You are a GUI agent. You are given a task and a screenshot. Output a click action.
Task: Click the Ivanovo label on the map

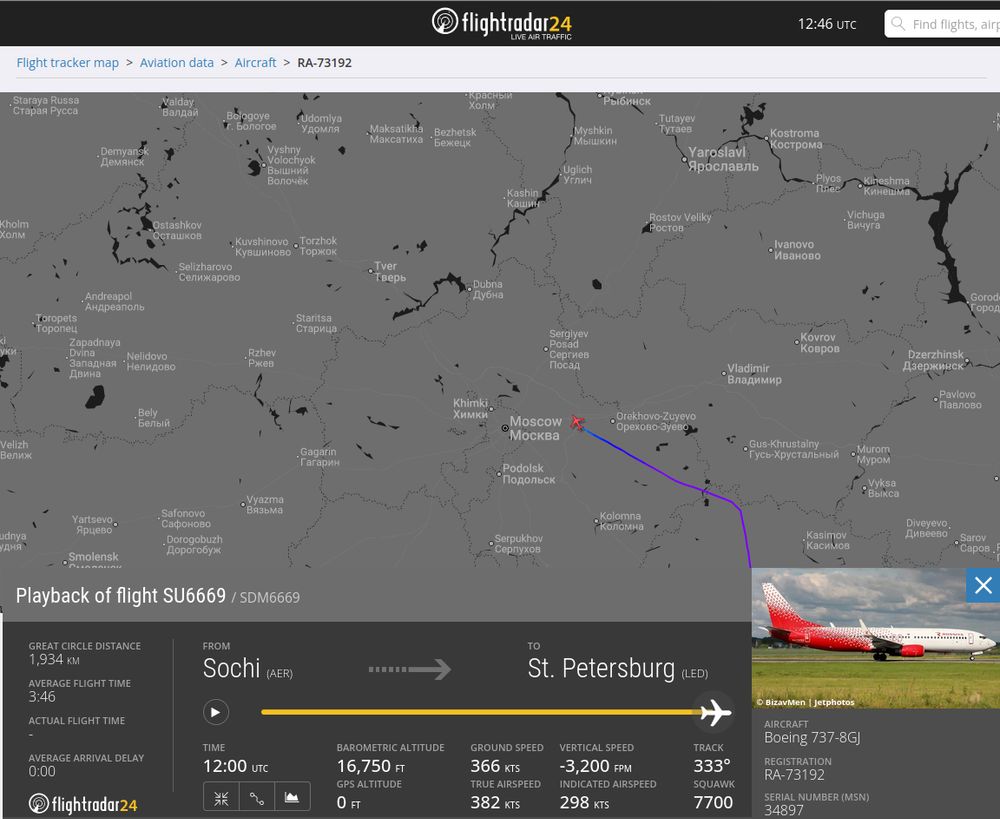click(x=797, y=249)
